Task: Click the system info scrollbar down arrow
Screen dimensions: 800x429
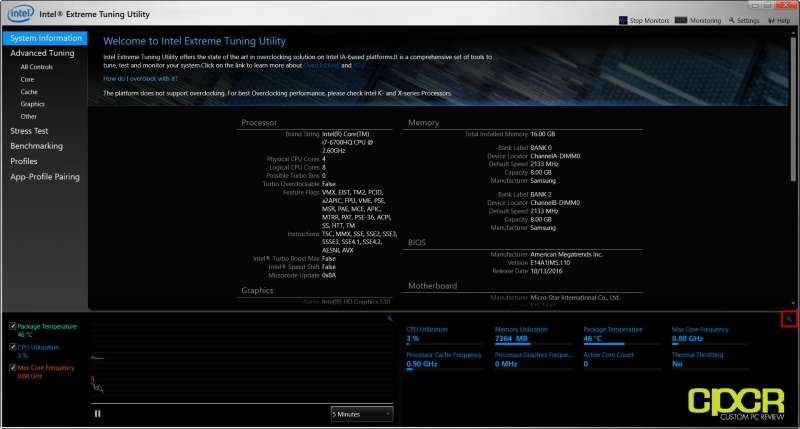Action: click(793, 304)
